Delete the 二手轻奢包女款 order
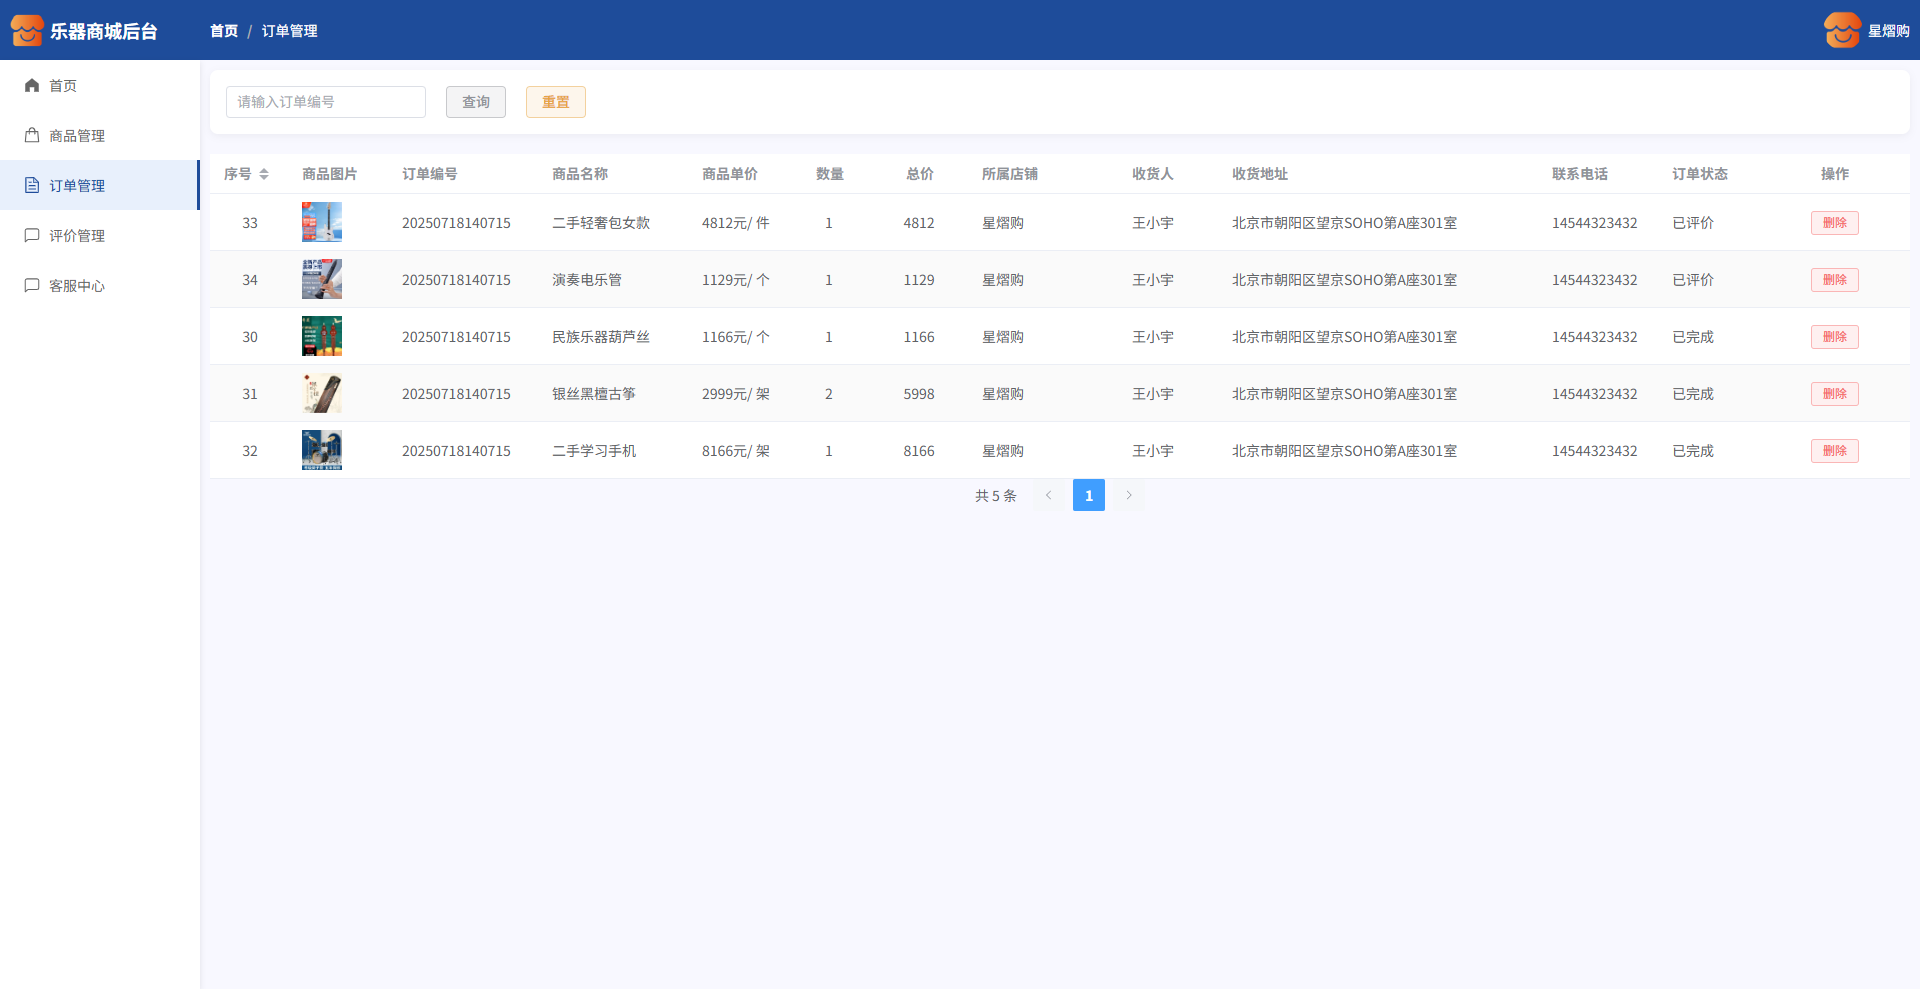Screen dimensions: 1920x989 point(1834,223)
